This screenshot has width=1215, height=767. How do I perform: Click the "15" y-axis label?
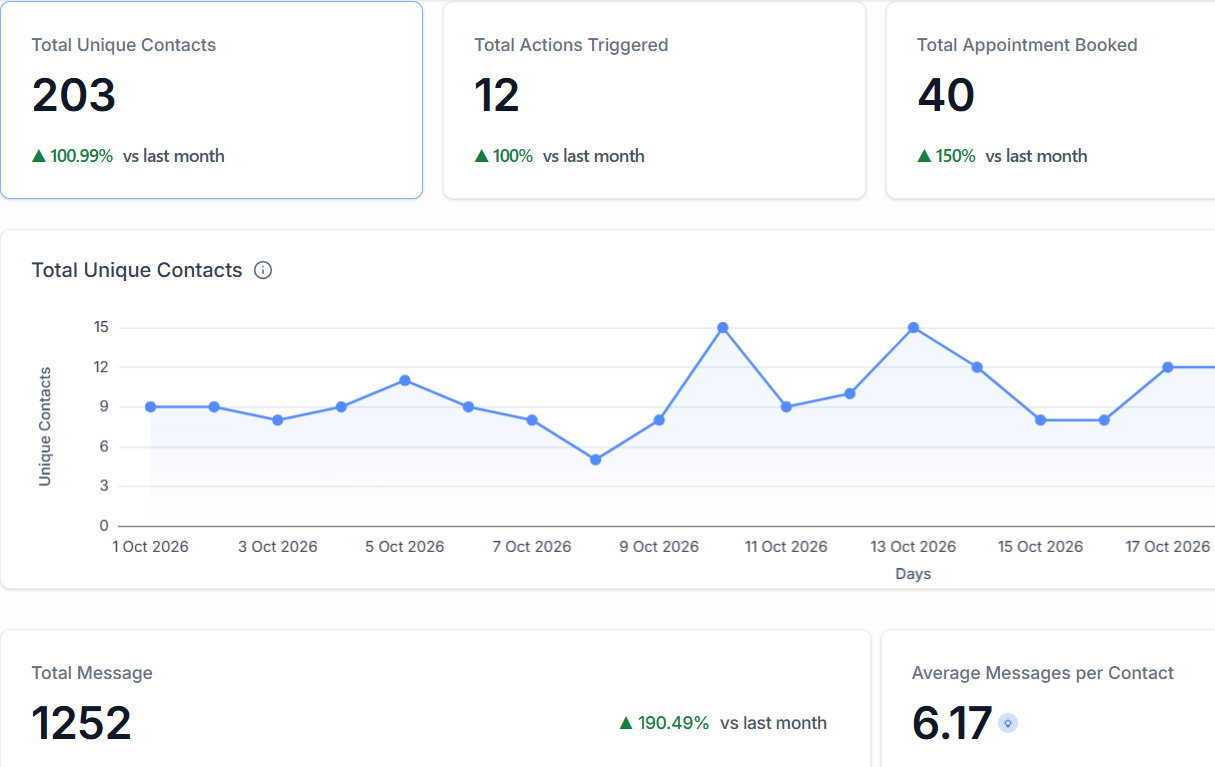(x=100, y=327)
